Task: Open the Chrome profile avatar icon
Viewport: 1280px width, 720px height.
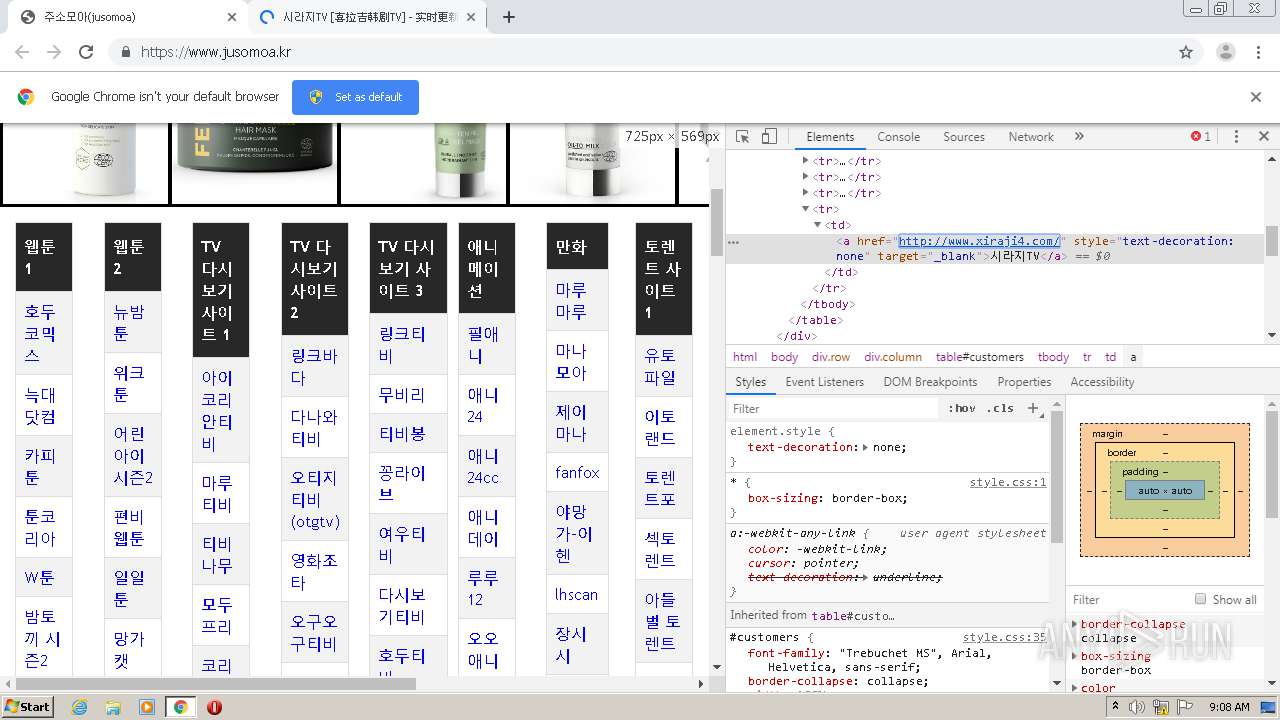Action: pyautogui.click(x=1226, y=52)
